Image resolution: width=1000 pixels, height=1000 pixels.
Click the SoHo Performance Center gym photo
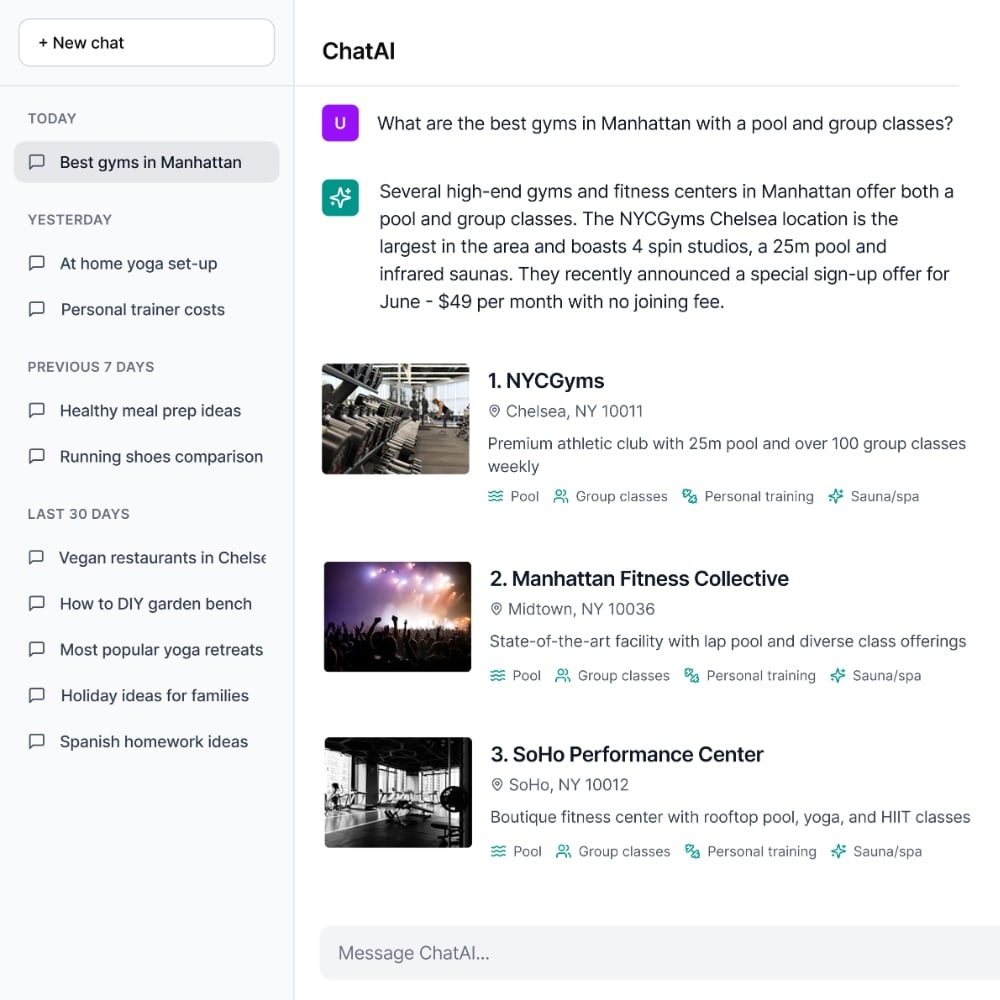coord(398,793)
